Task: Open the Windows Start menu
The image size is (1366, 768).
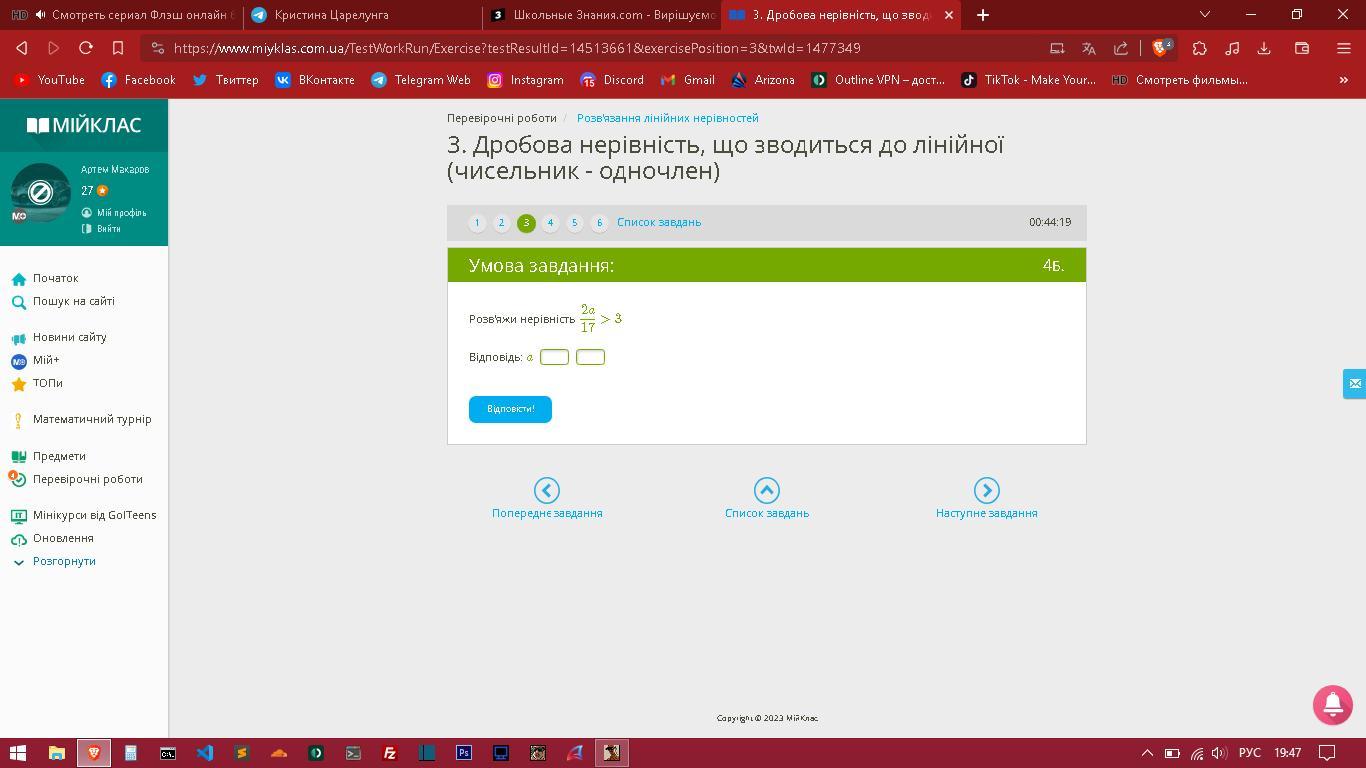Action: 18,753
